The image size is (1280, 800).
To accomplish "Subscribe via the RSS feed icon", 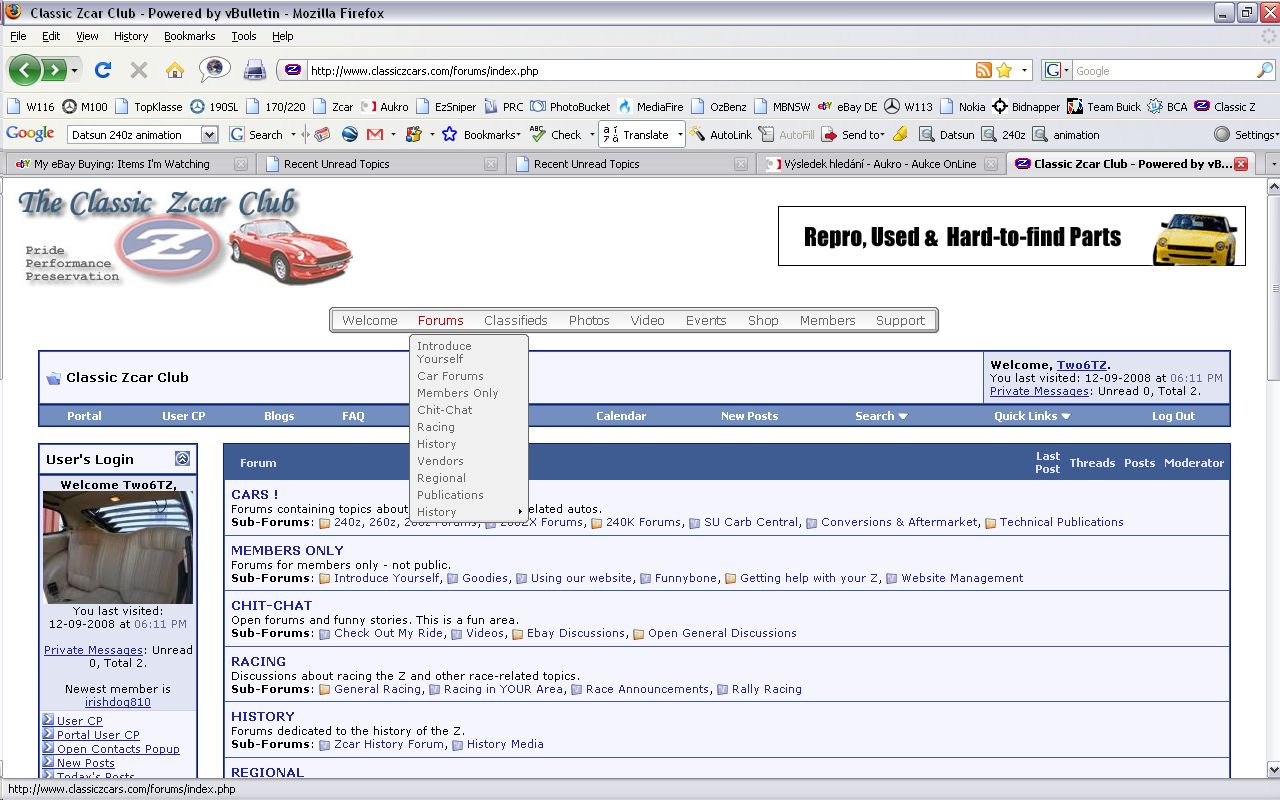I will click(x=984, y=71).
